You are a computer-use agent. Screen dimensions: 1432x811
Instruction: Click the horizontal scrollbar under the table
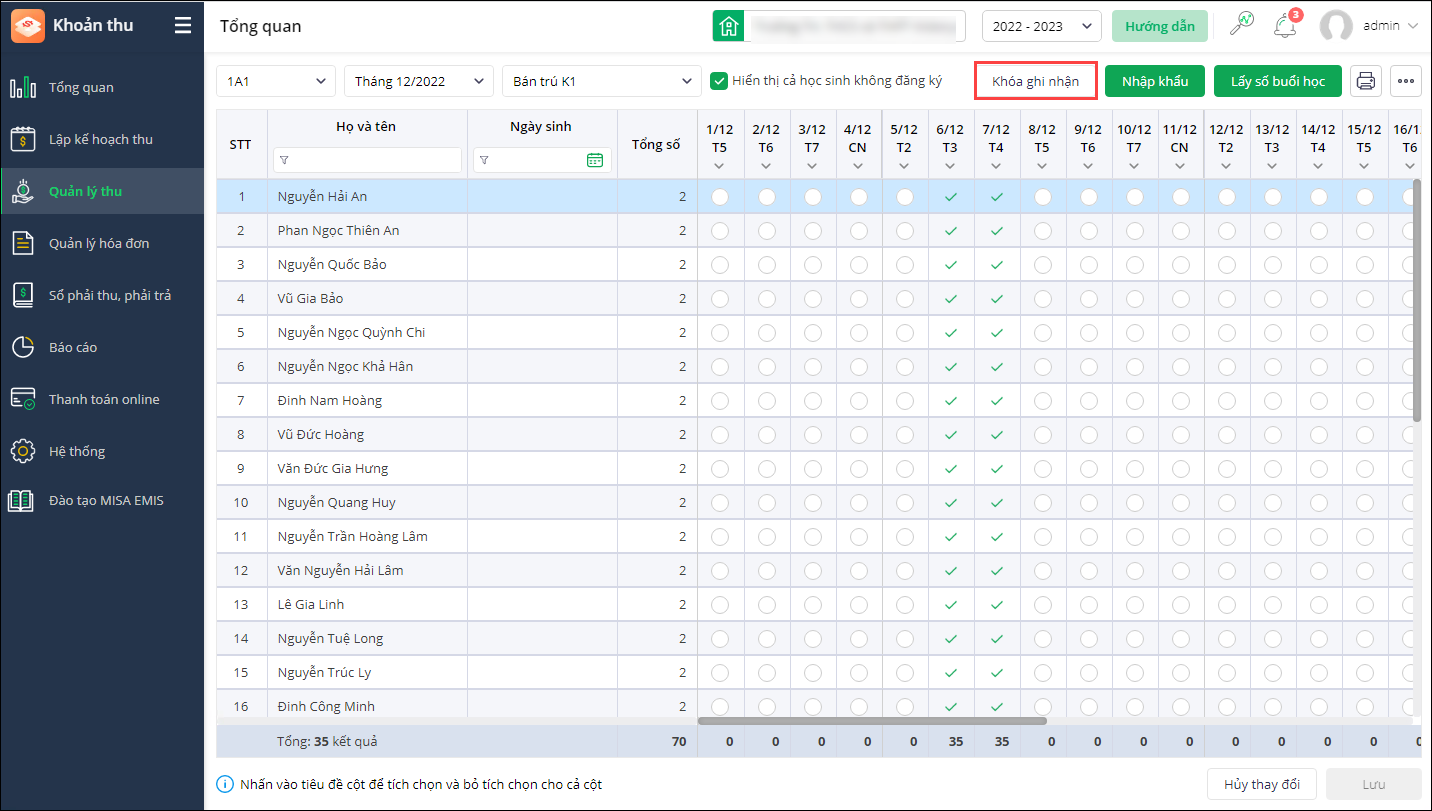click(x=871, y=720)
